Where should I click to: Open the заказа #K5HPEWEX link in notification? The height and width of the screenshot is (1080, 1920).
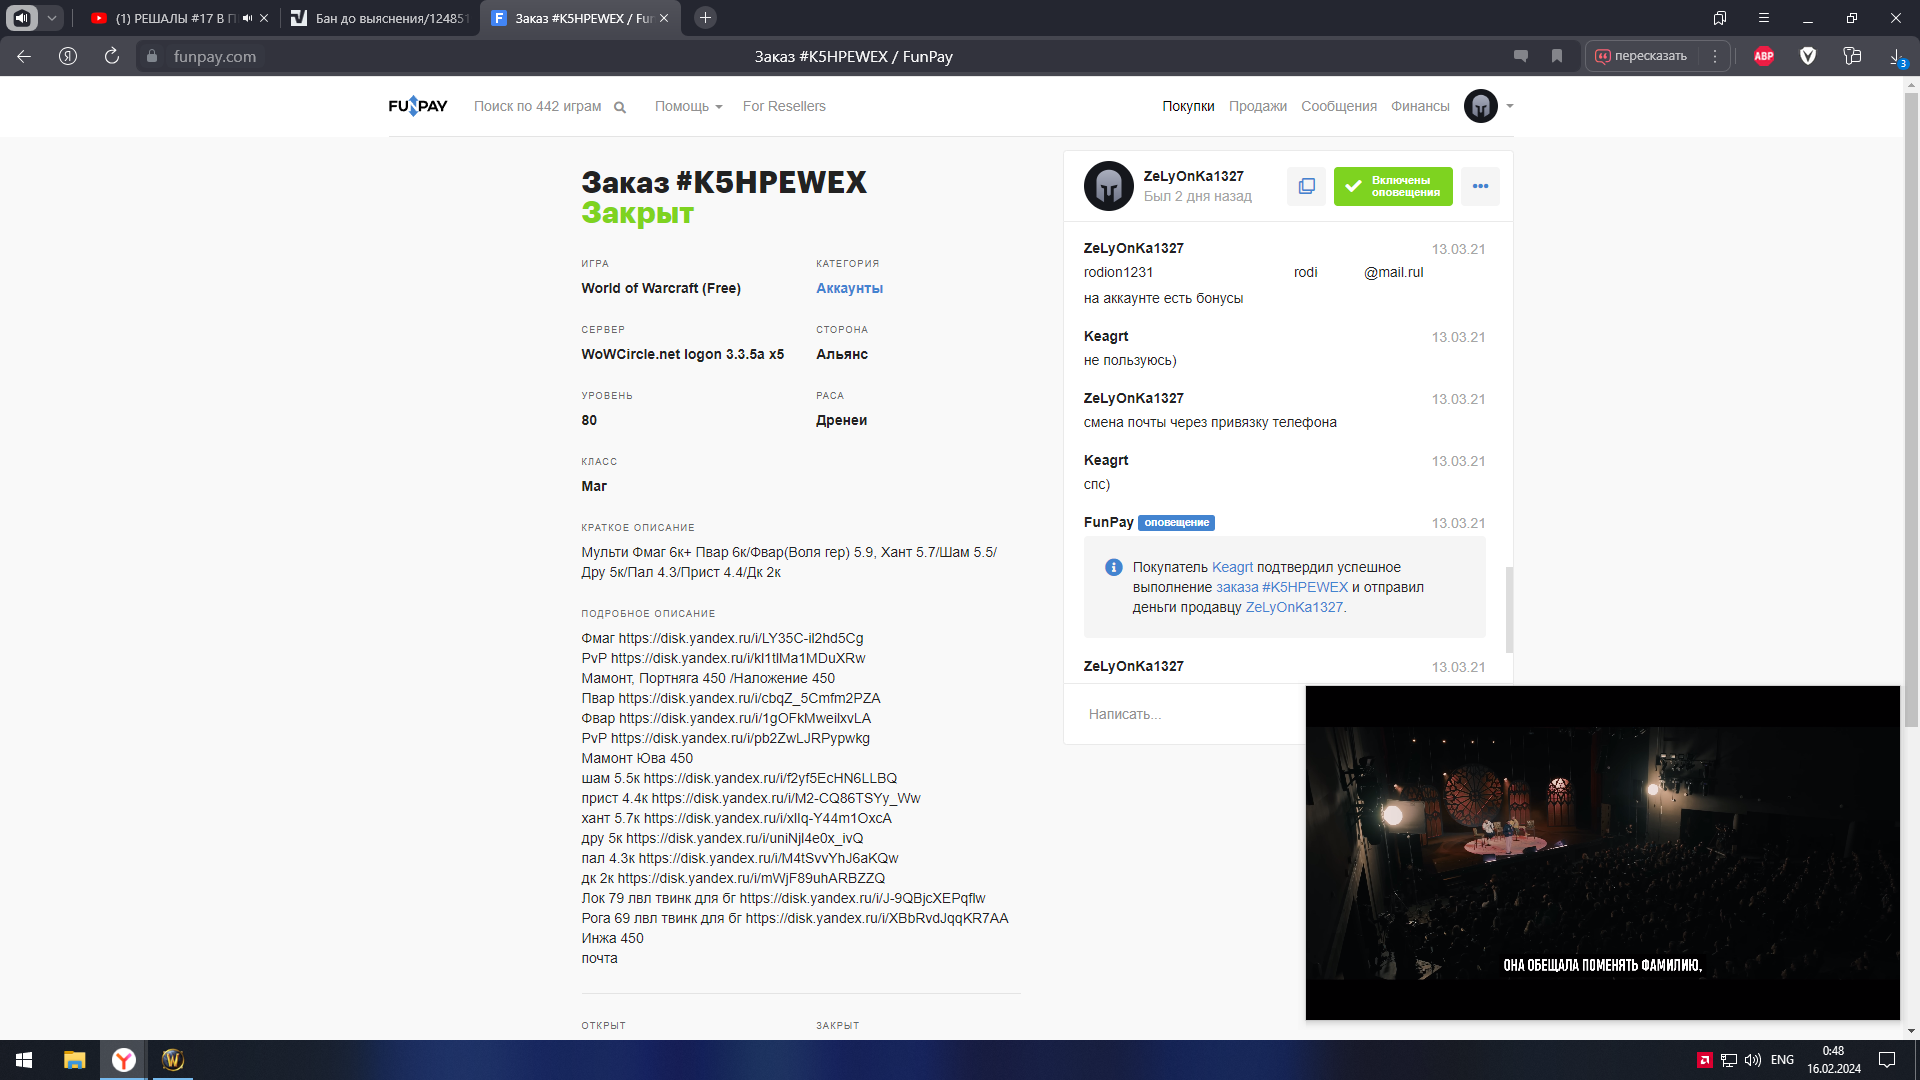click(1282, 587)
